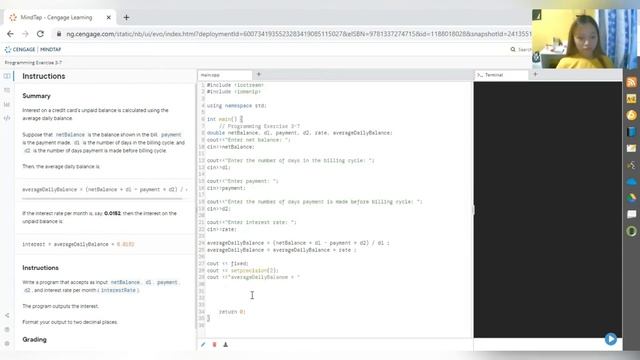
Task: Click the 'cin>>netBalance;' code line
Action: click(x=230, y=147)
